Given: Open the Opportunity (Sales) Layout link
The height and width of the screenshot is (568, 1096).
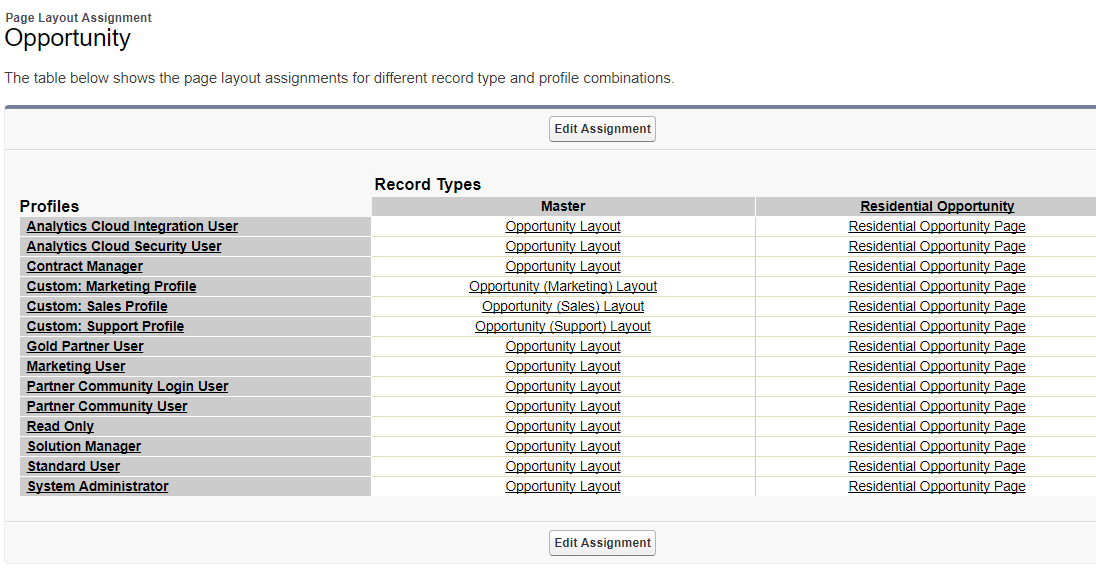Looking at the screenshot, I should tap(563, 307).
